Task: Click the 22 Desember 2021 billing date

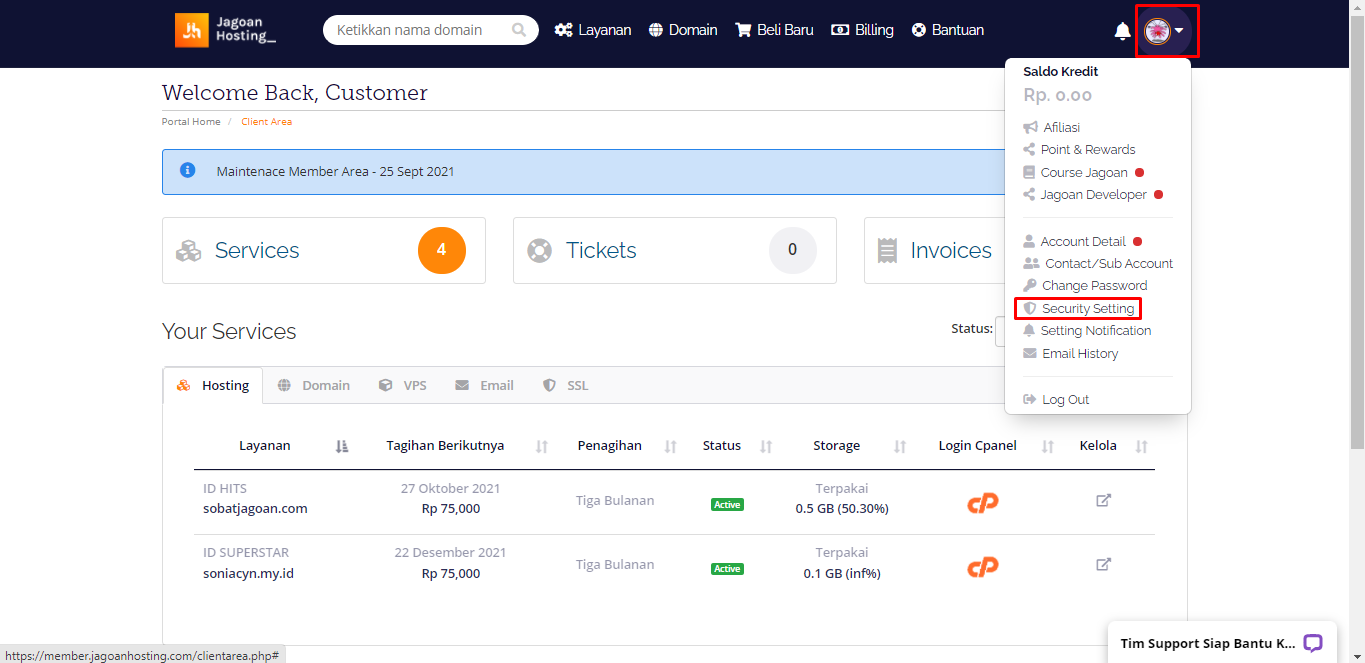Action: pyautogui.click(x=450, y=553)
